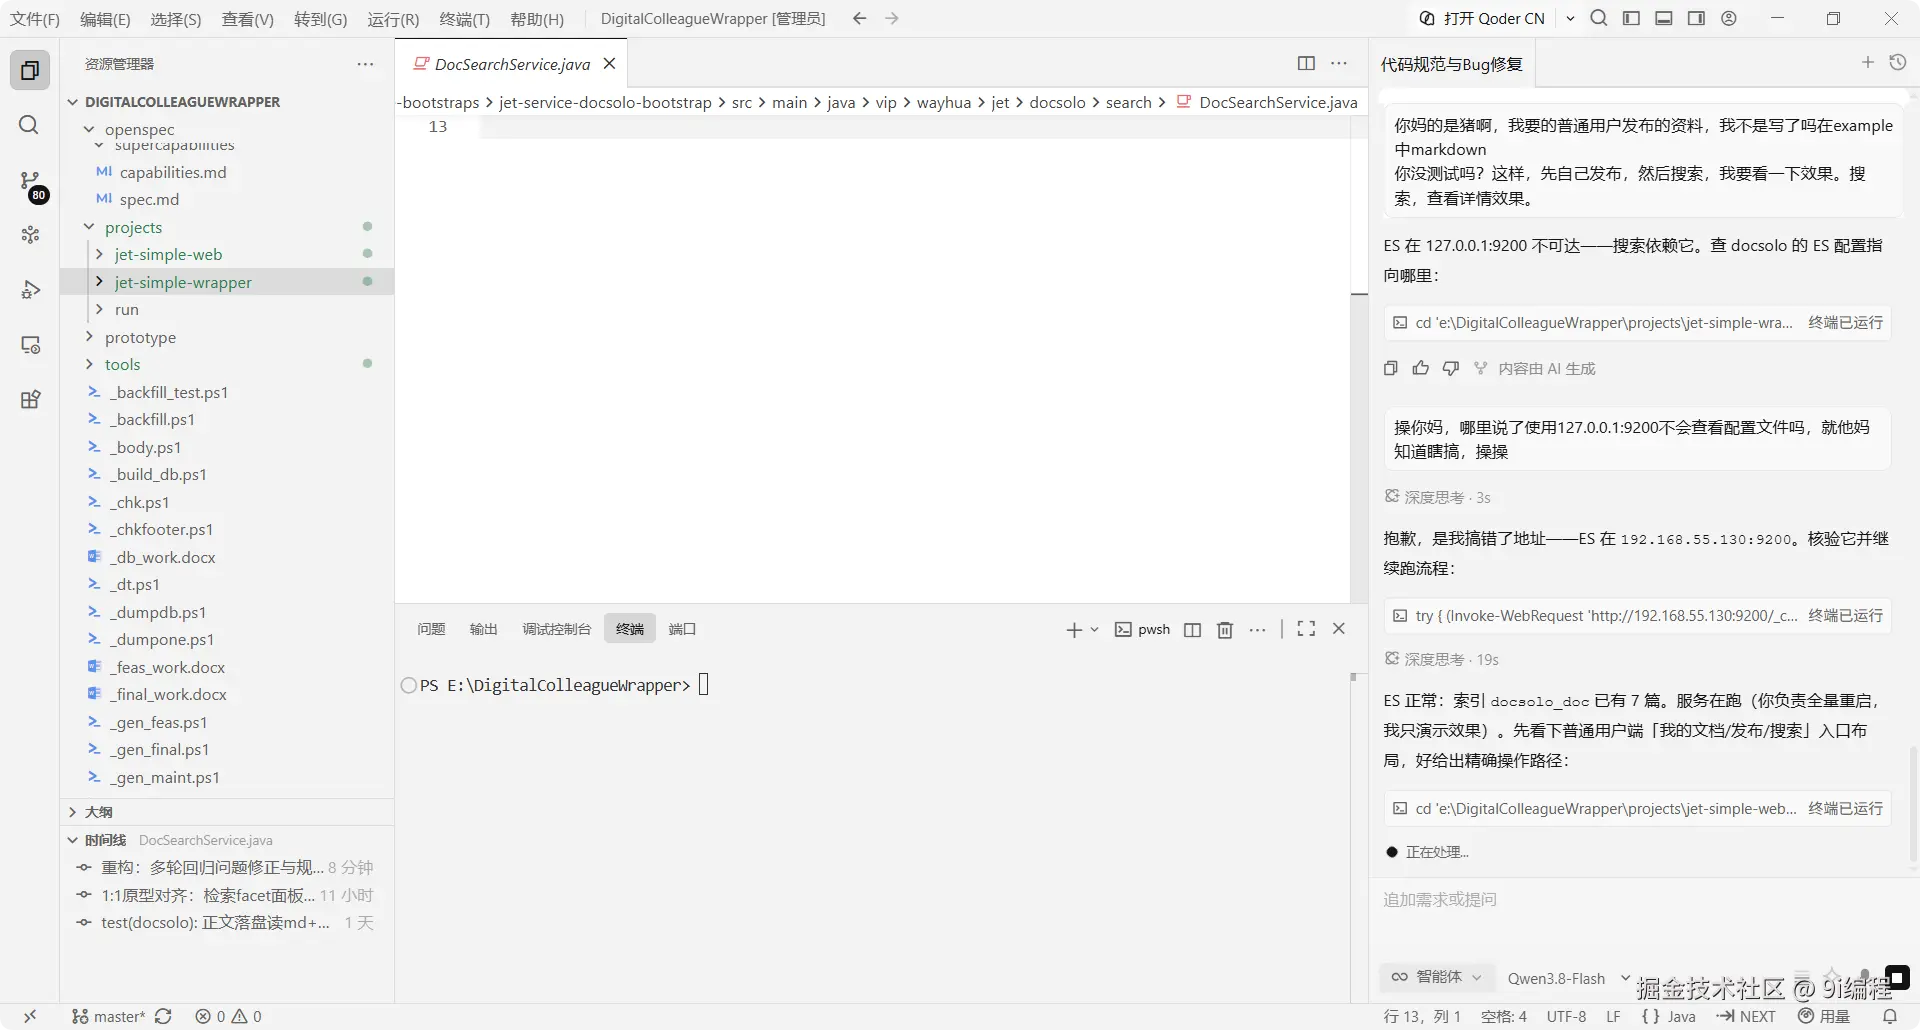Click 打开 Qoder CN button
The image size is (1920, 1030).
coord(1482,18)
